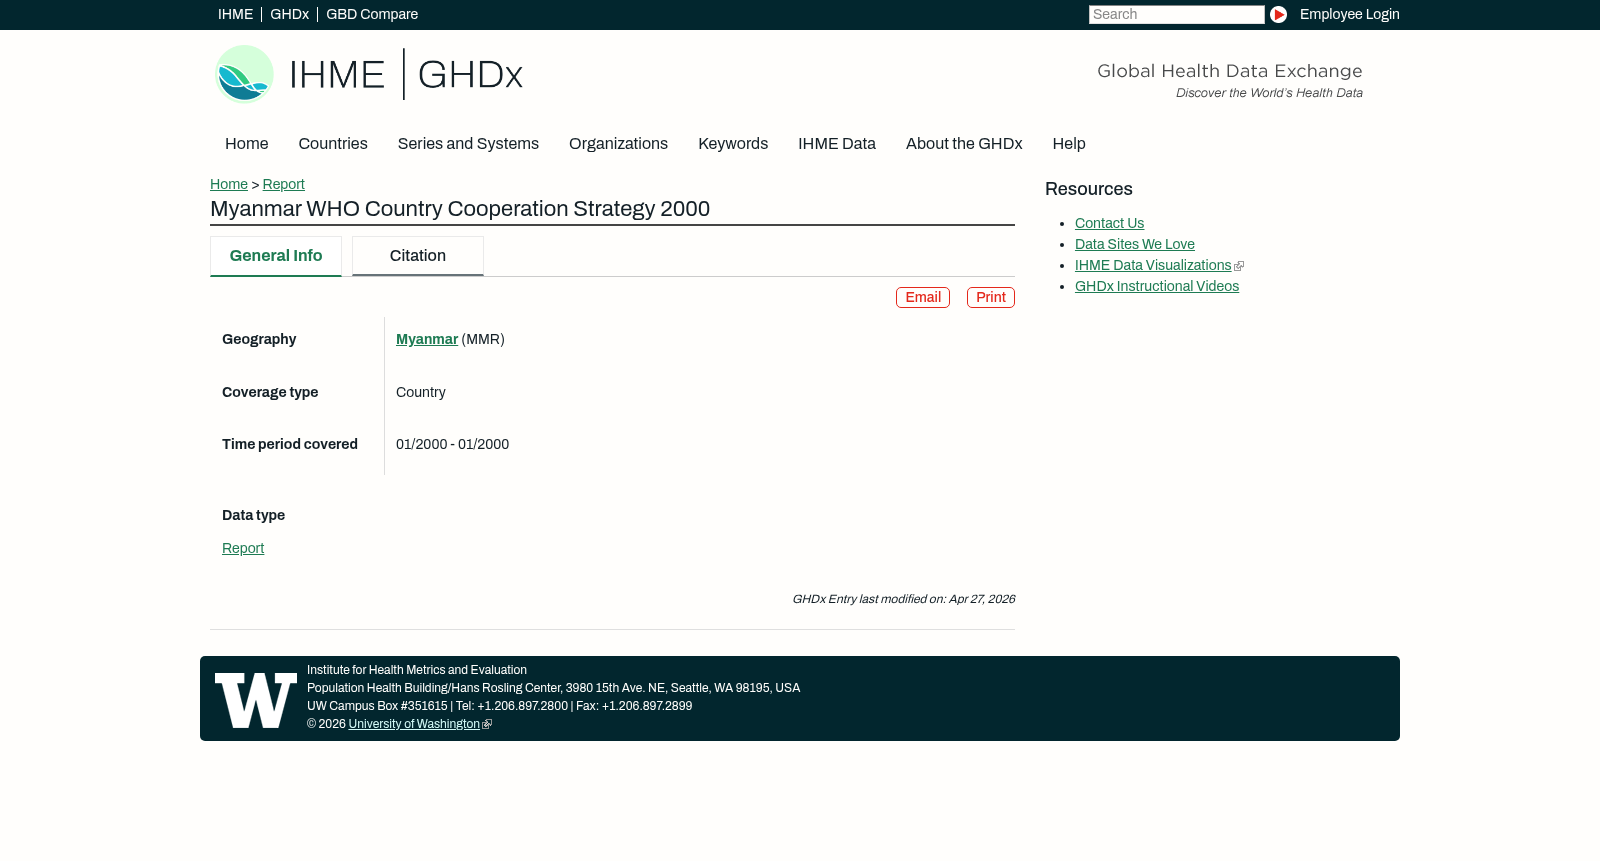Open the Countries menu
1600x861 pixels.
333,144
